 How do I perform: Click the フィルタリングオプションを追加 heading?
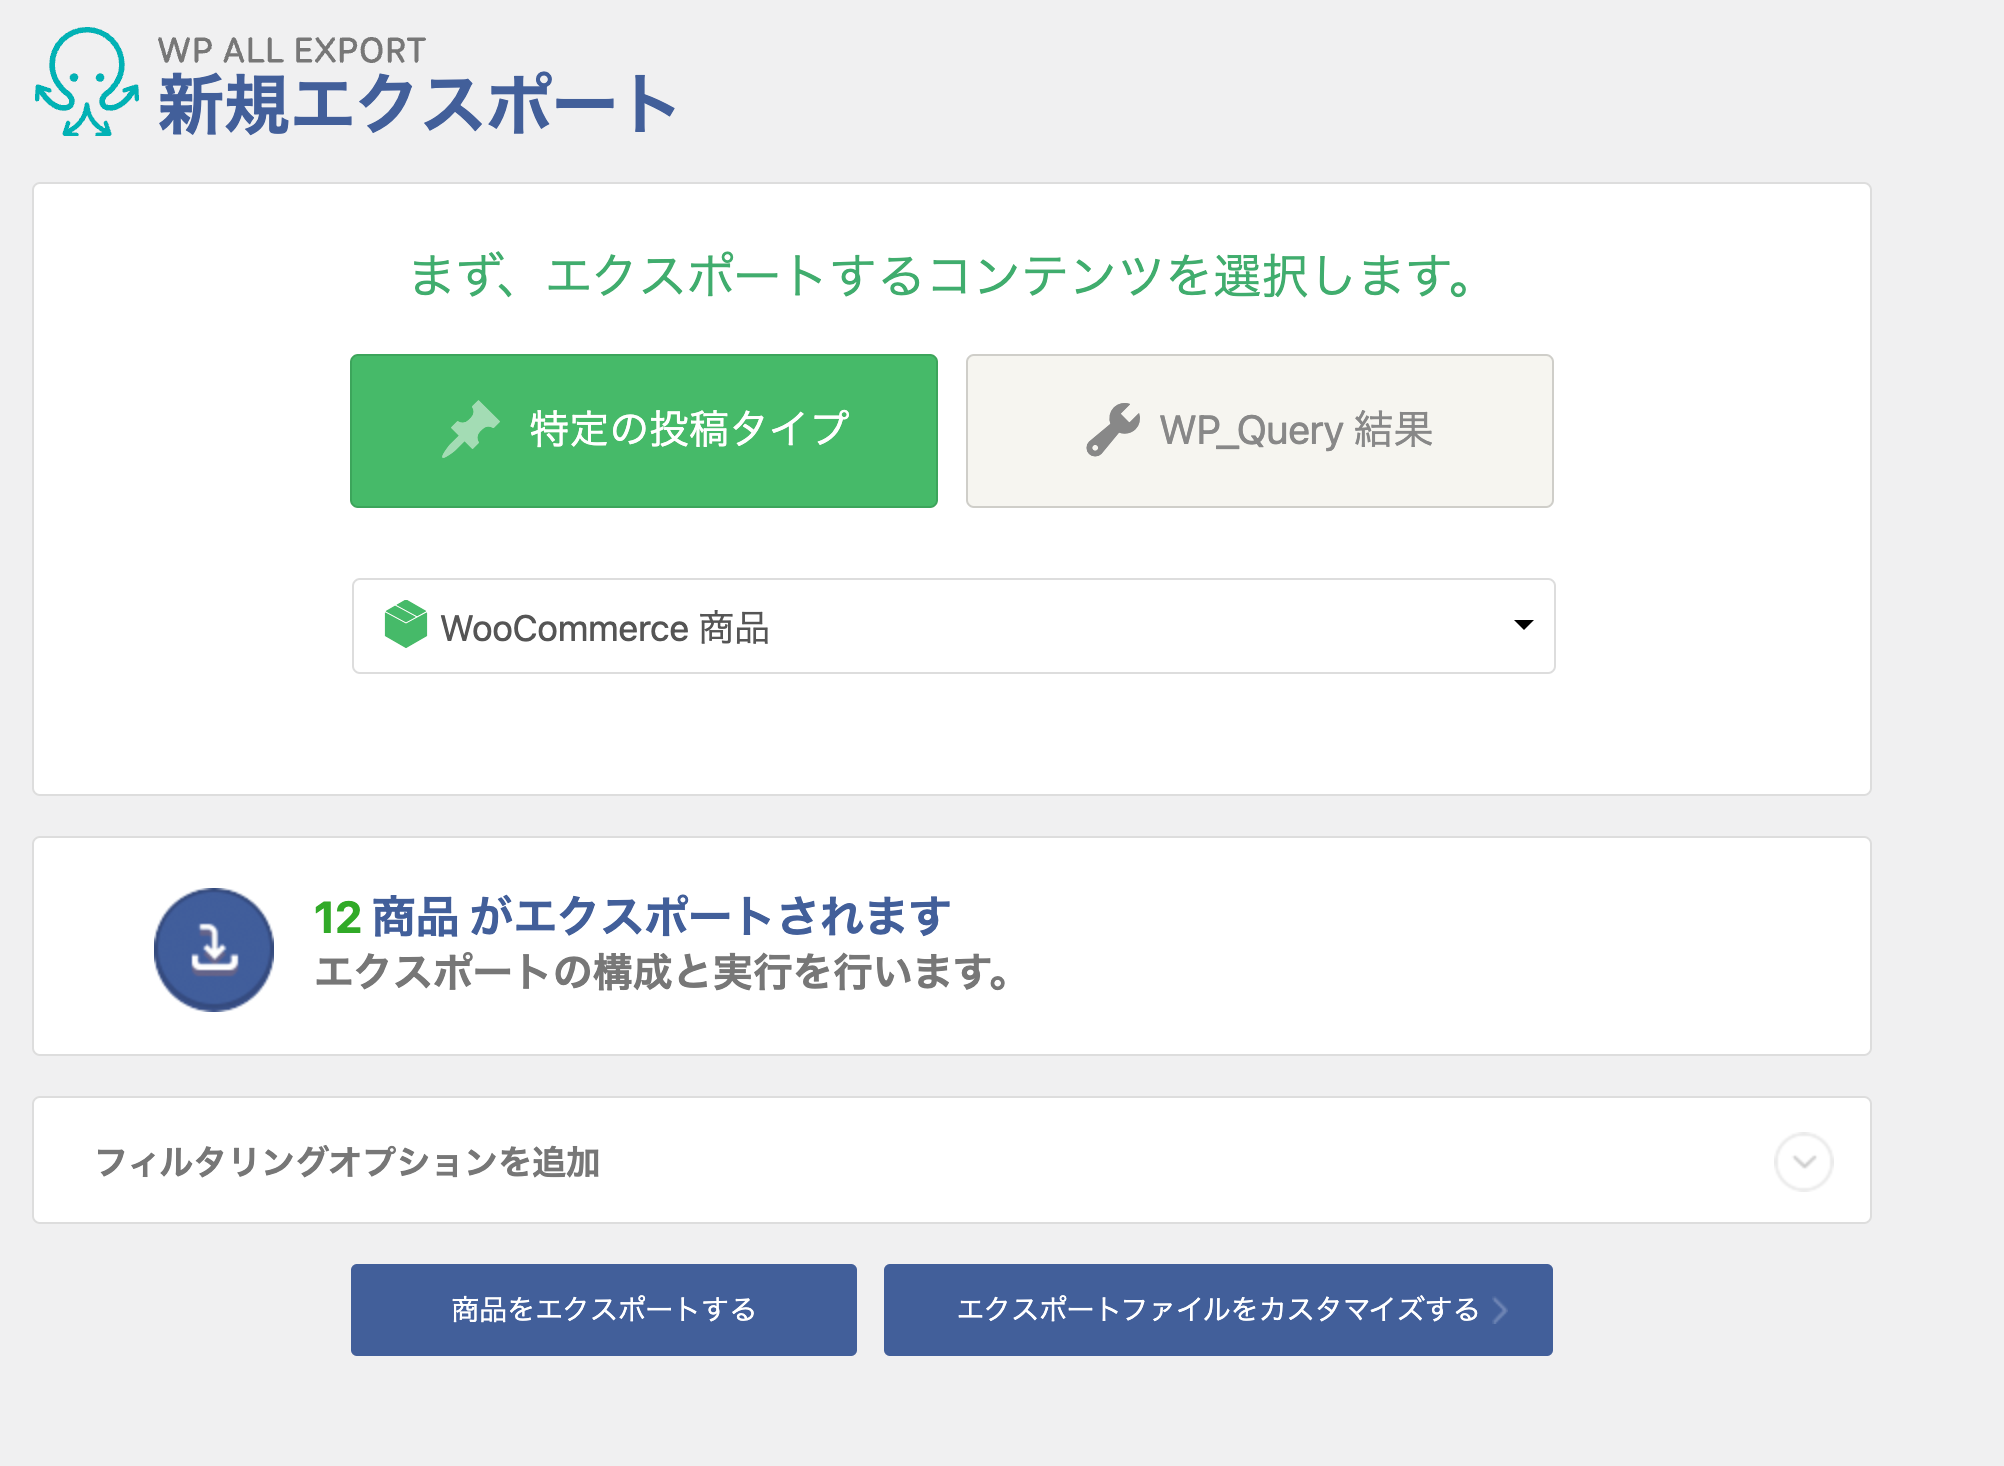[x=348, y=1162]
